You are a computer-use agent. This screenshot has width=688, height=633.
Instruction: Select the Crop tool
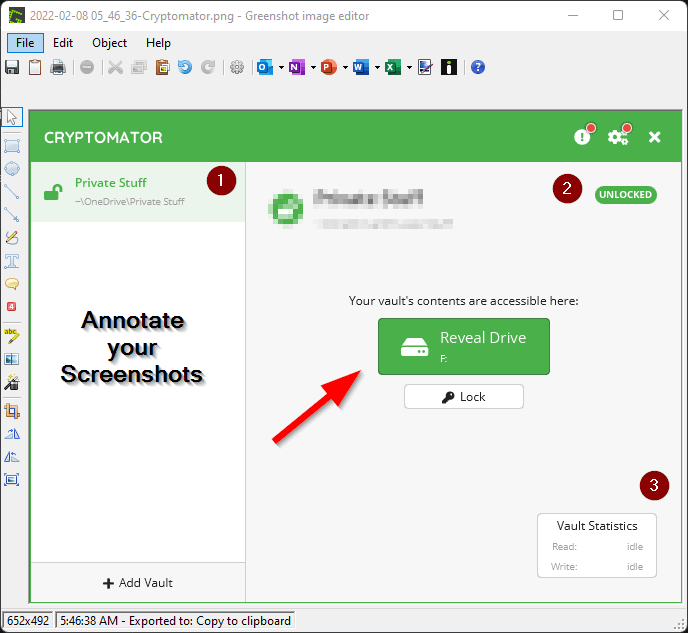point(12,410)
